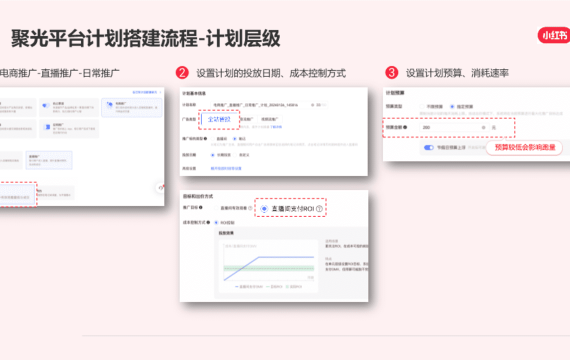Open the blue link at left panel top-right
The image size is (570, 360).
pyautogui.click(x=147, y=92)
